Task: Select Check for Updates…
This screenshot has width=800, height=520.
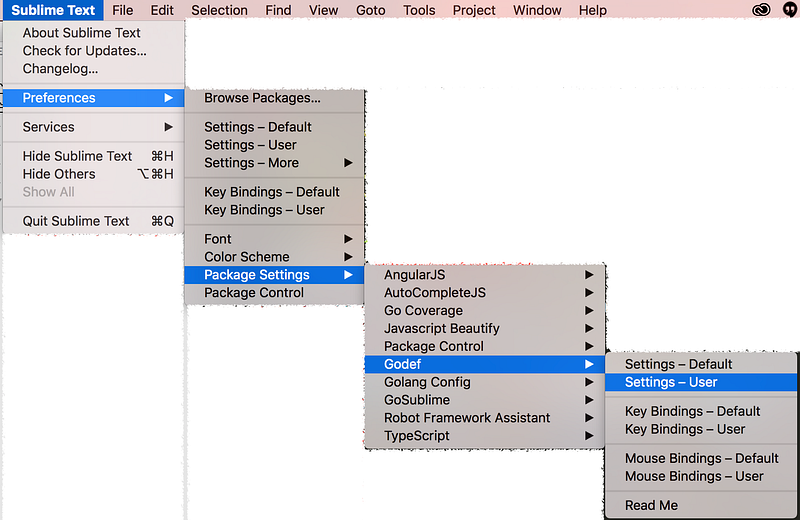Action: 93,51
